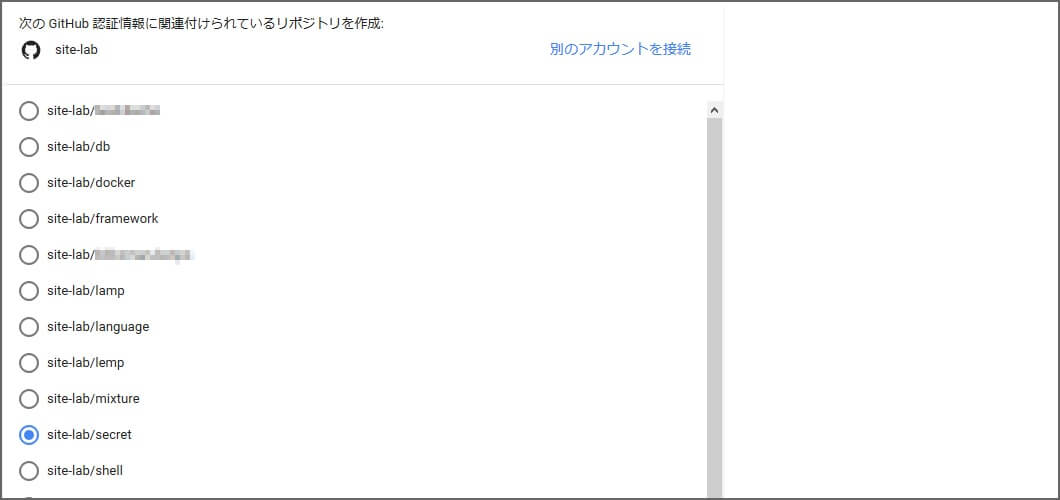This screenshot has width=1060, height=500.
Task: Select the site-lab/docker repository option
Action: 29,183
